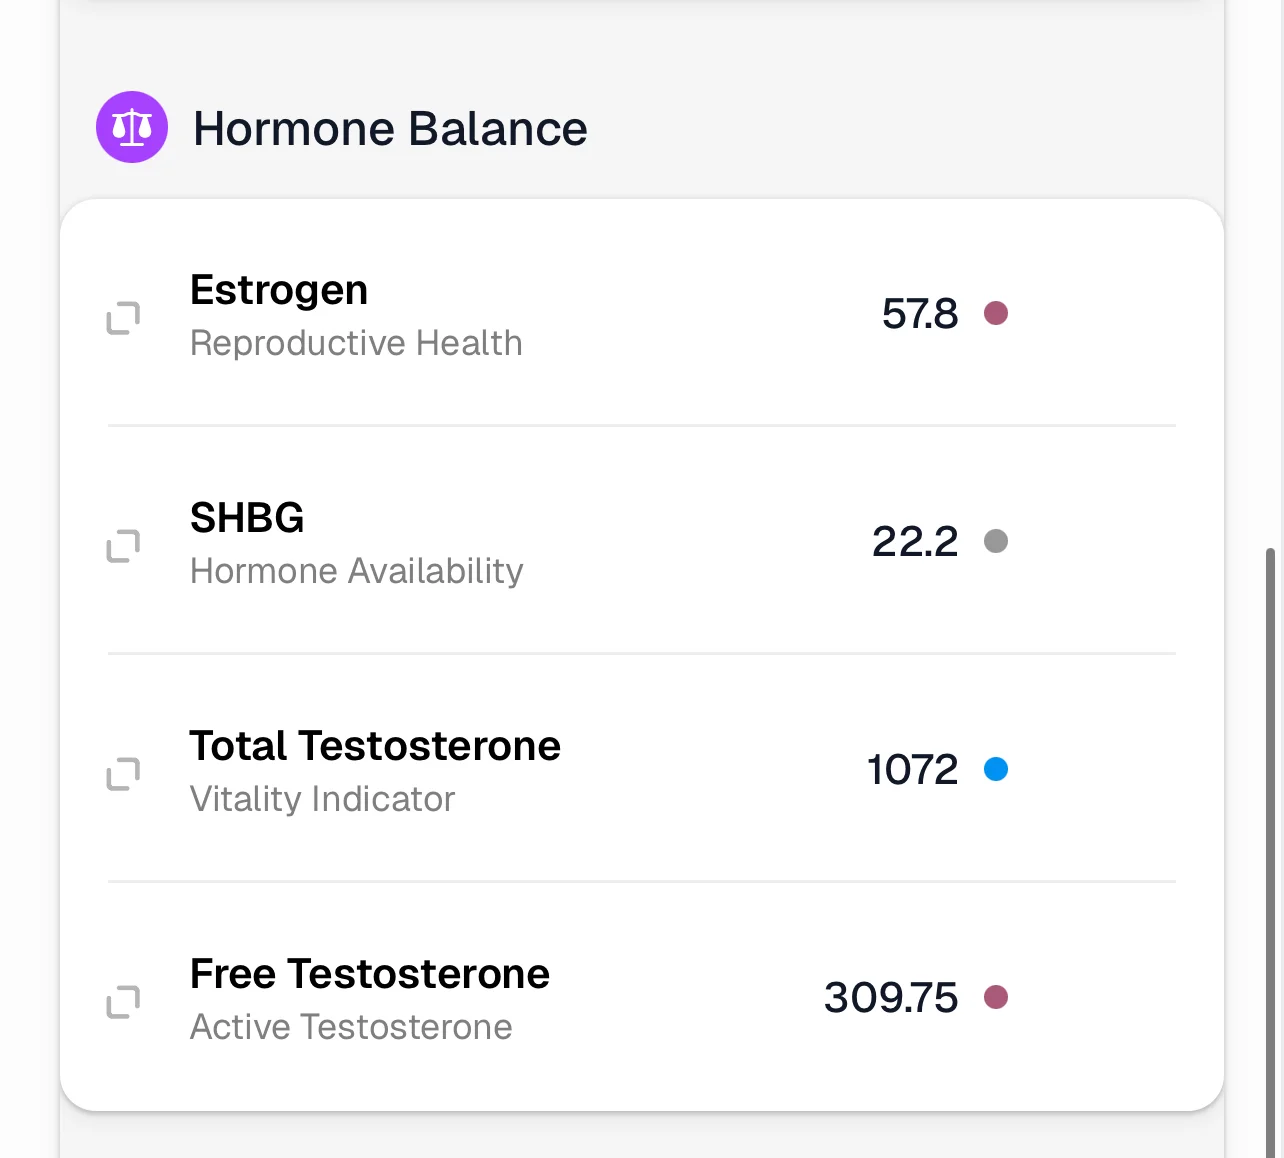This screenshot has width=1284, height=1158.
Task: Expand the SHBG row details icon
Action: 123,546
